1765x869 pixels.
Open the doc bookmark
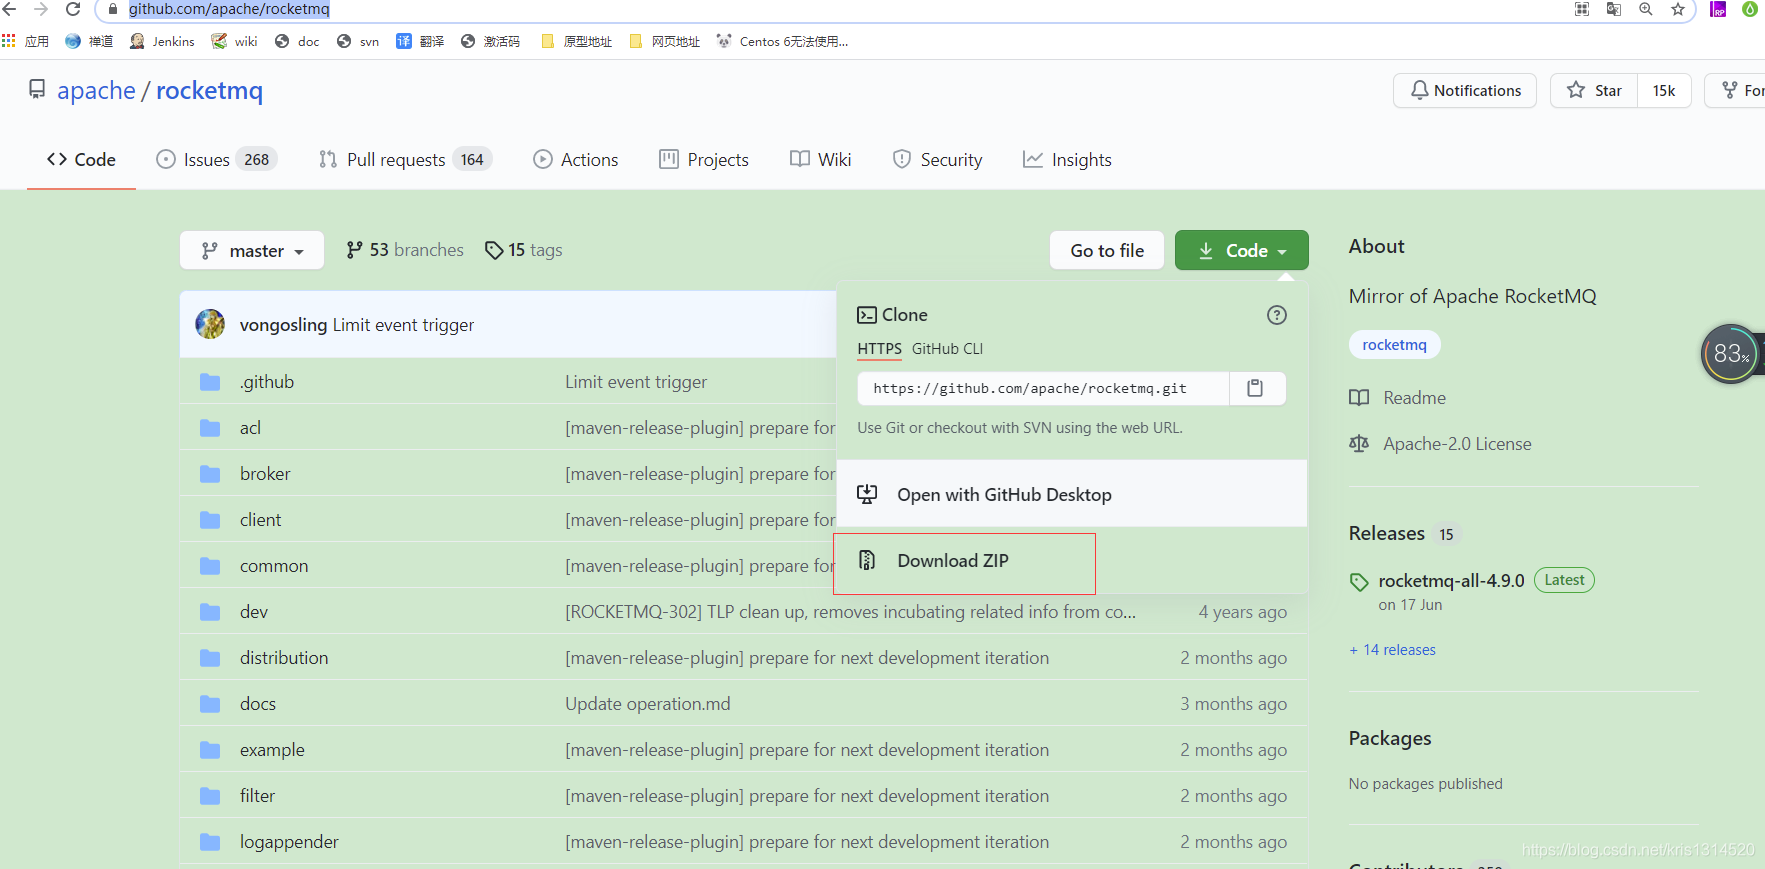(x=297, y=41)
